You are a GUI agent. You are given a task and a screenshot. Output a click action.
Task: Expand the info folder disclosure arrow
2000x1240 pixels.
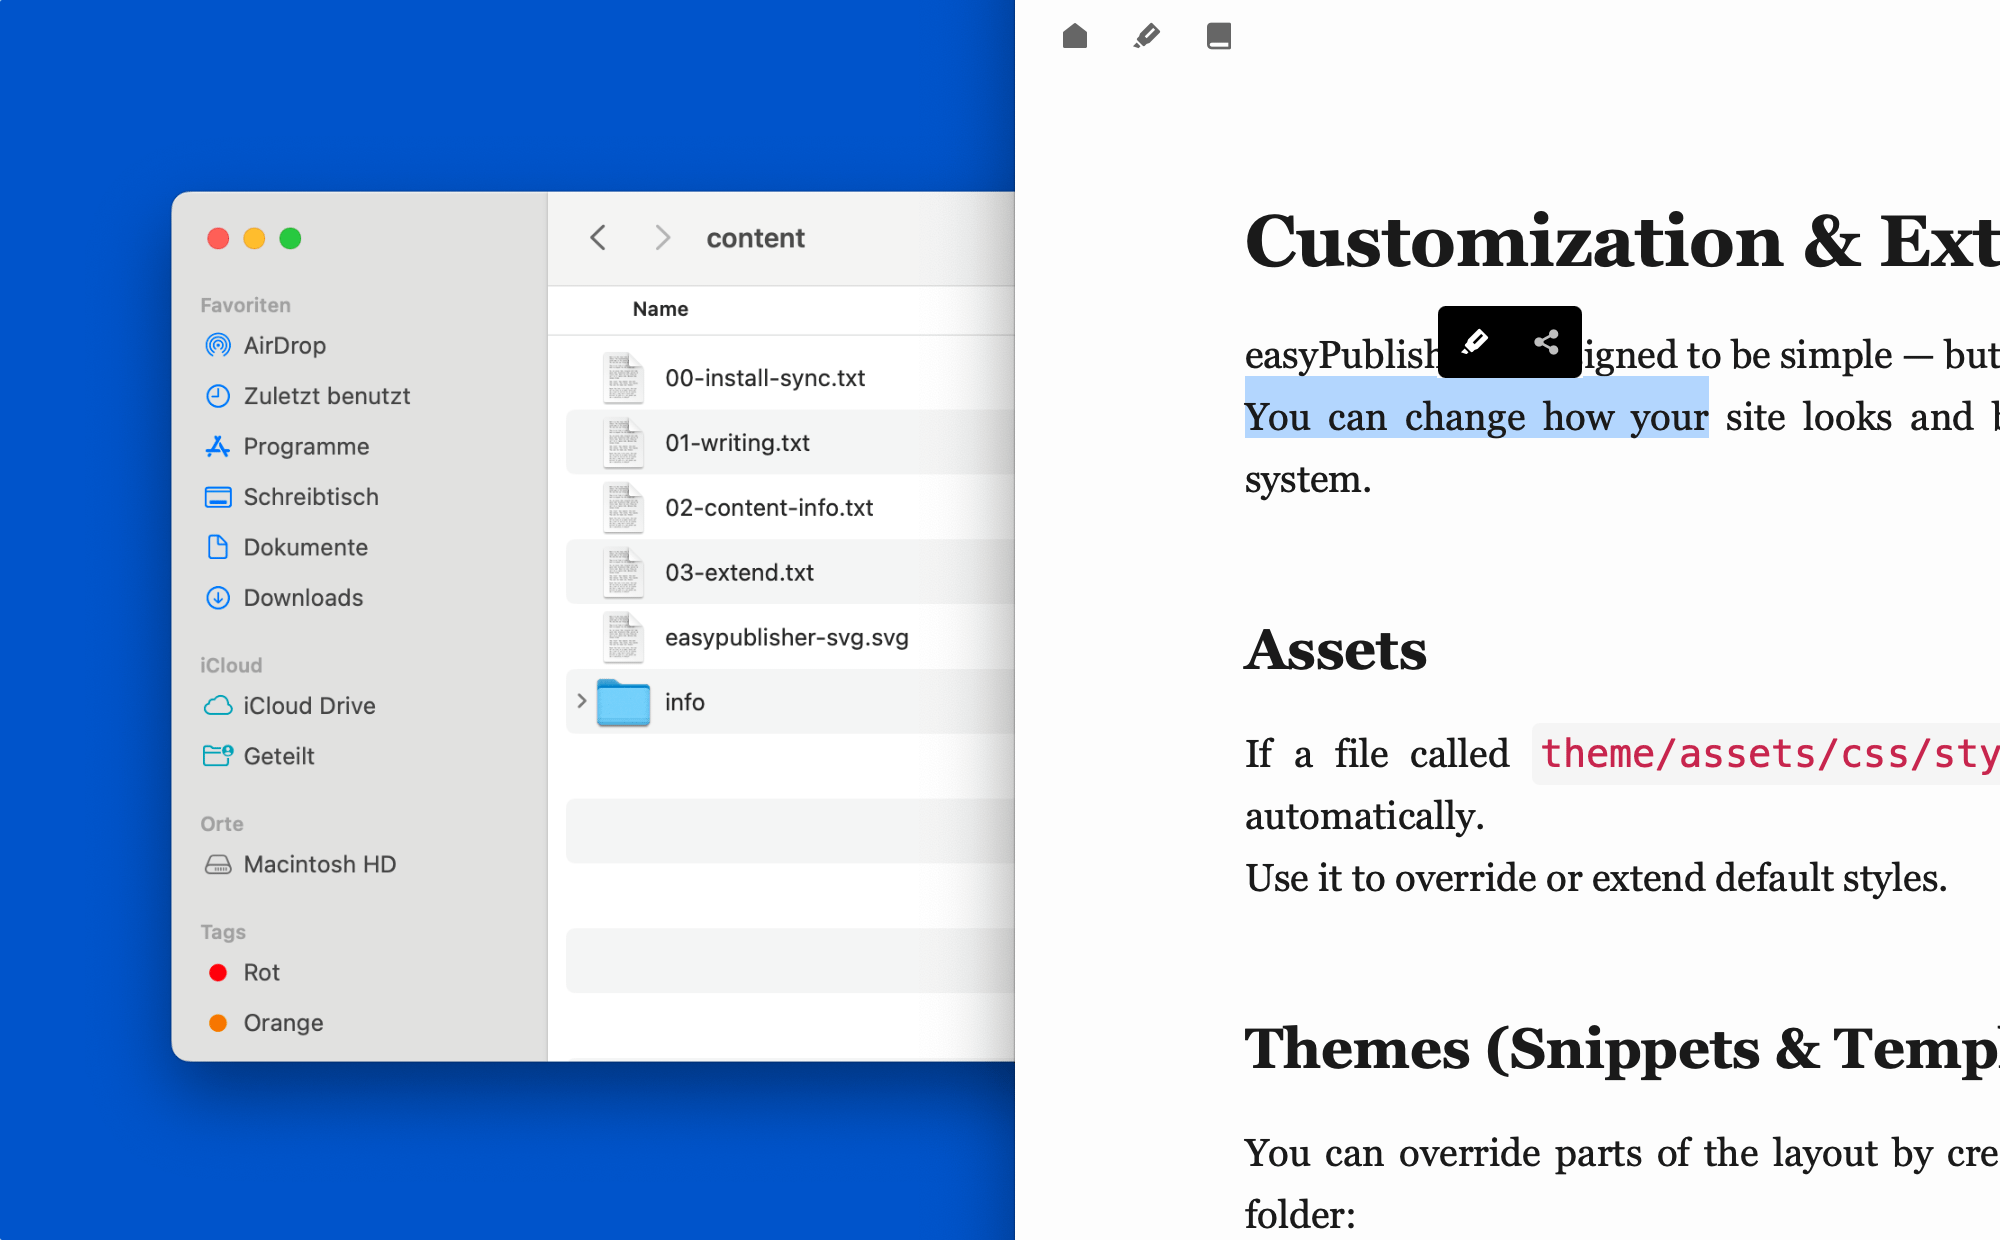pos(581,702)
